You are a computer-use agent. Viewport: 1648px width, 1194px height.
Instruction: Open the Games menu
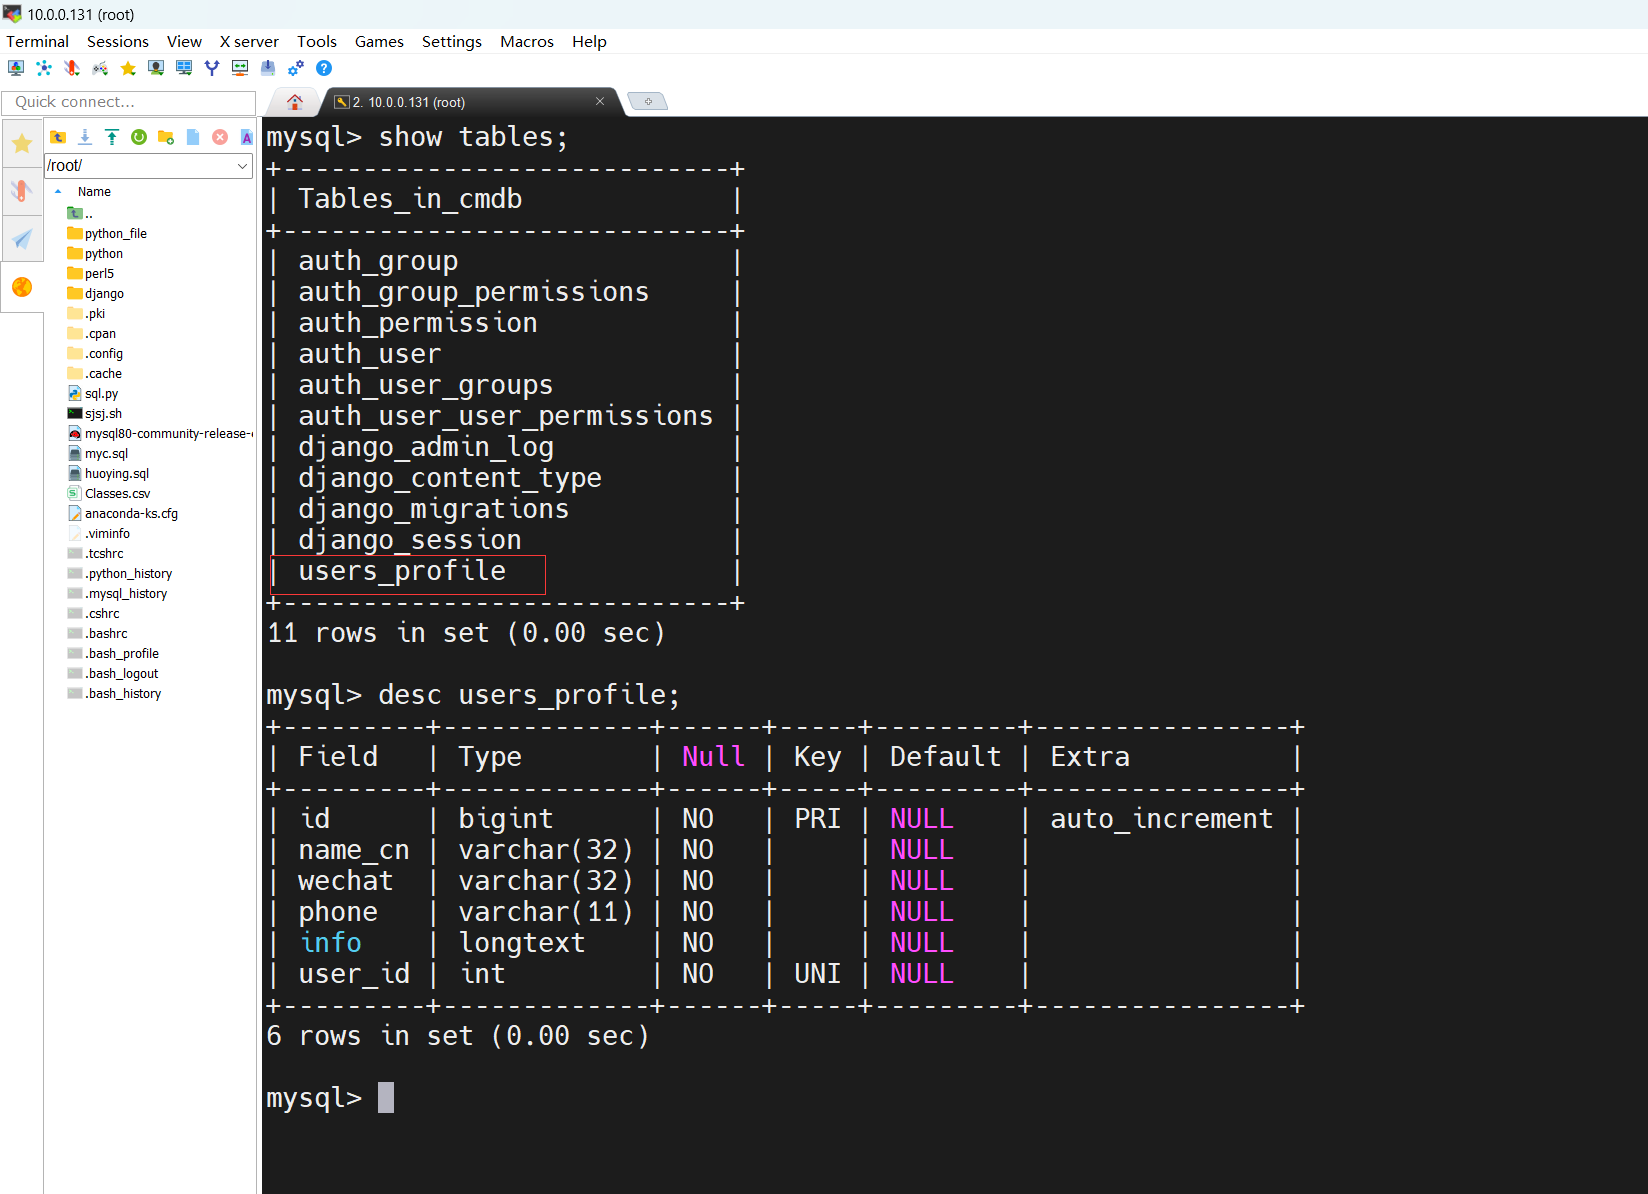(379, 41)
